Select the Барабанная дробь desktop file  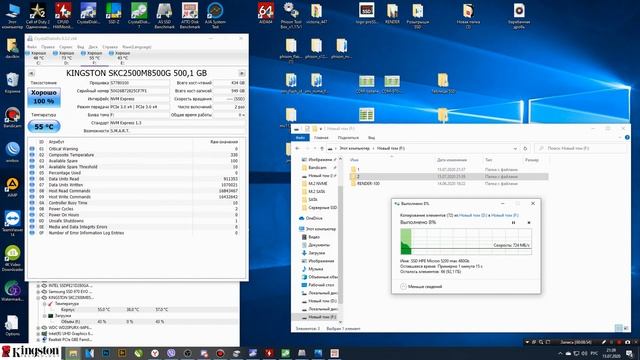(x=519, y=15)
